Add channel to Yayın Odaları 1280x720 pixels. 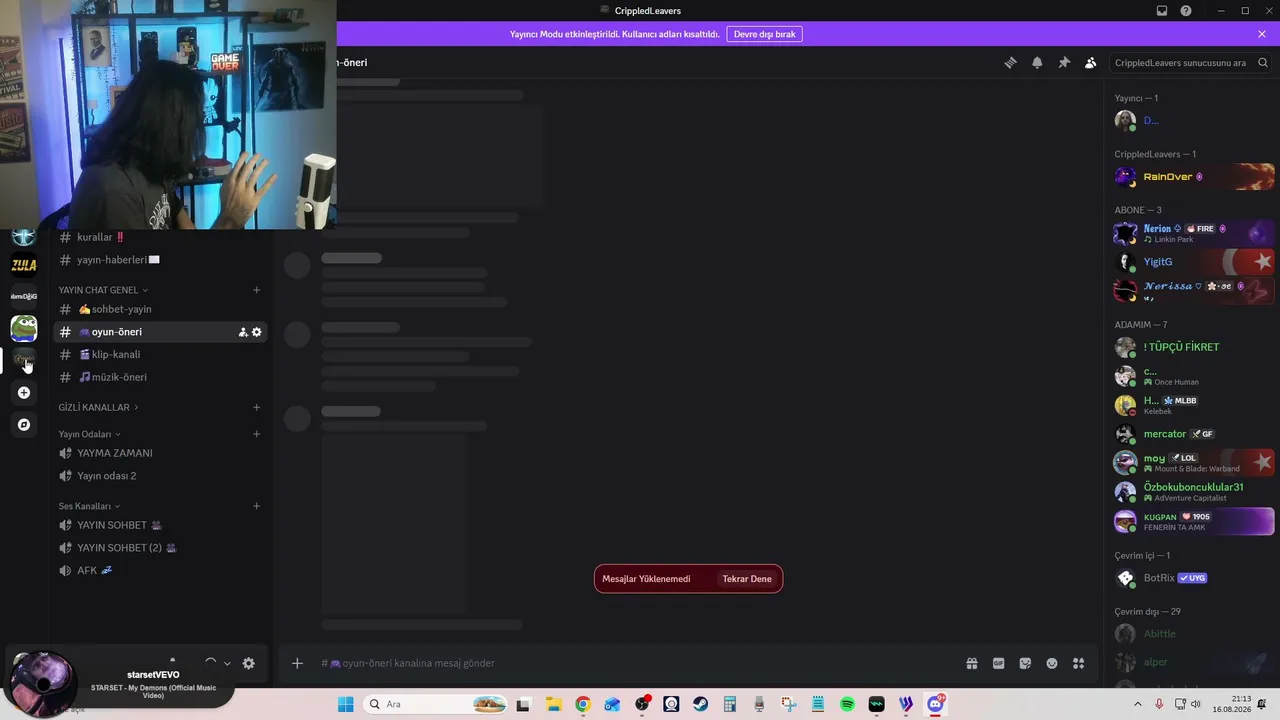256,434
